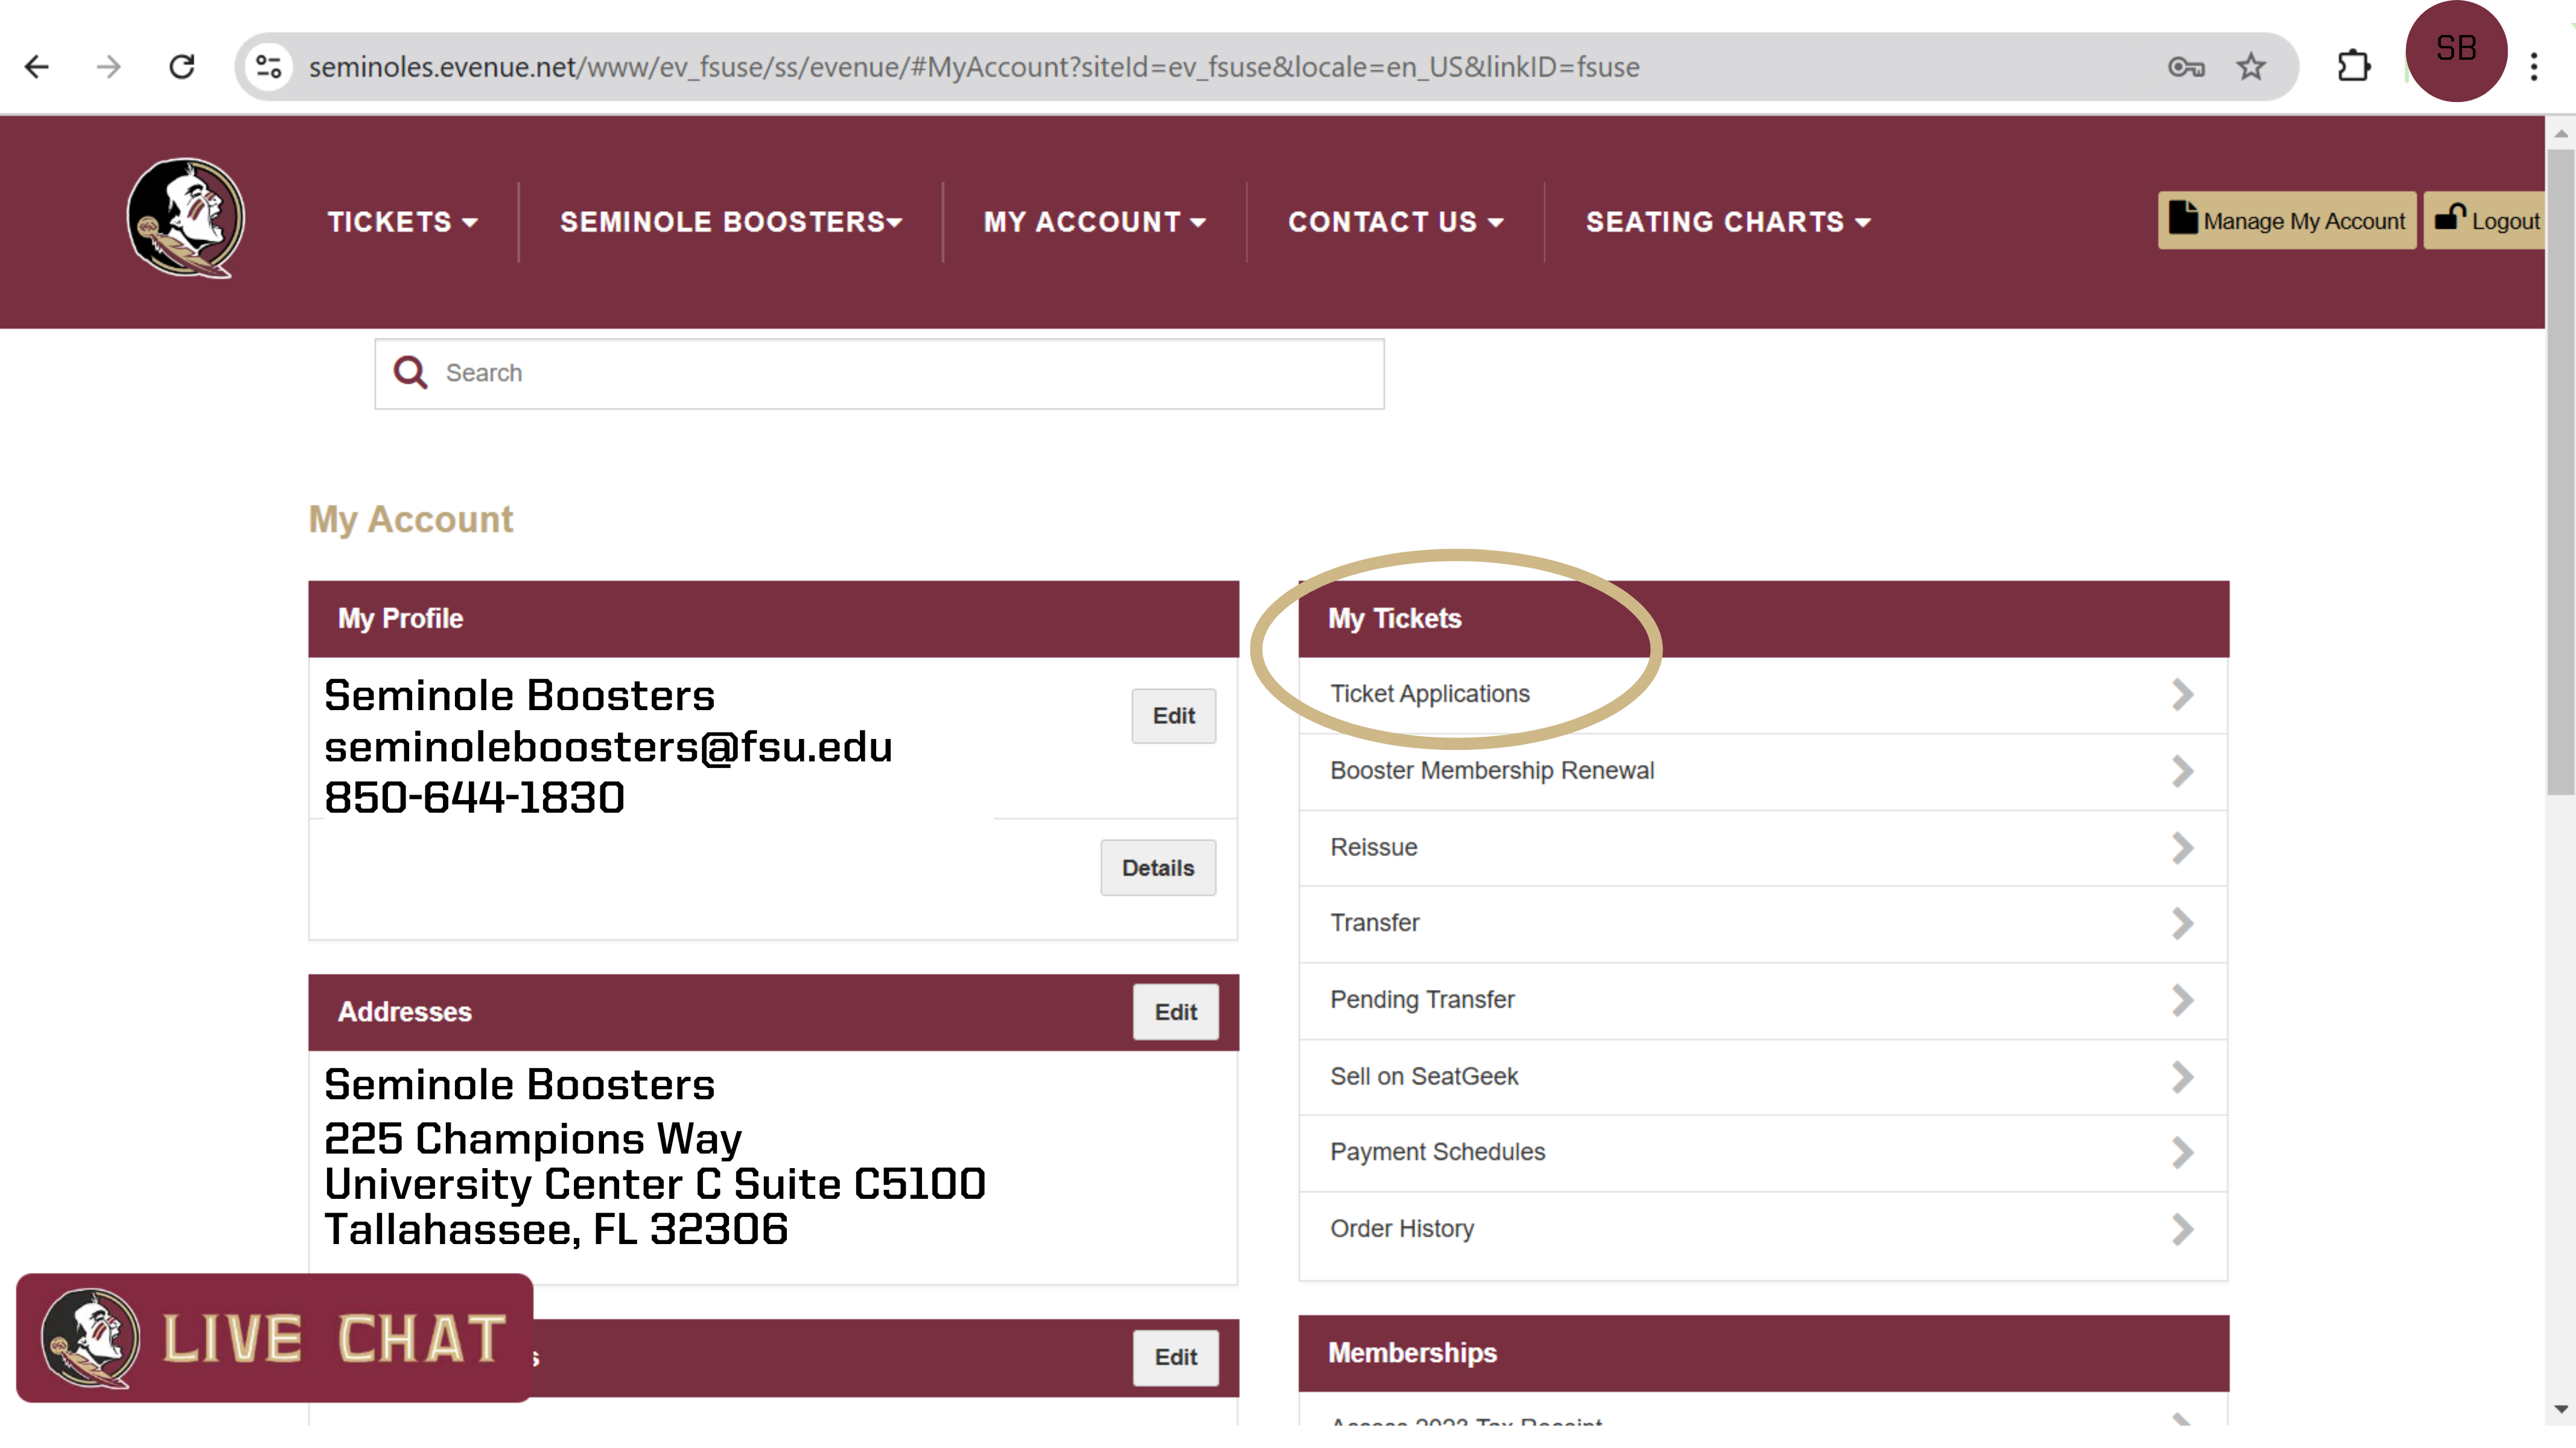The image size is (2576, 1448).
Task: Open the My Account nav menu
Action: pos(1094,222)
